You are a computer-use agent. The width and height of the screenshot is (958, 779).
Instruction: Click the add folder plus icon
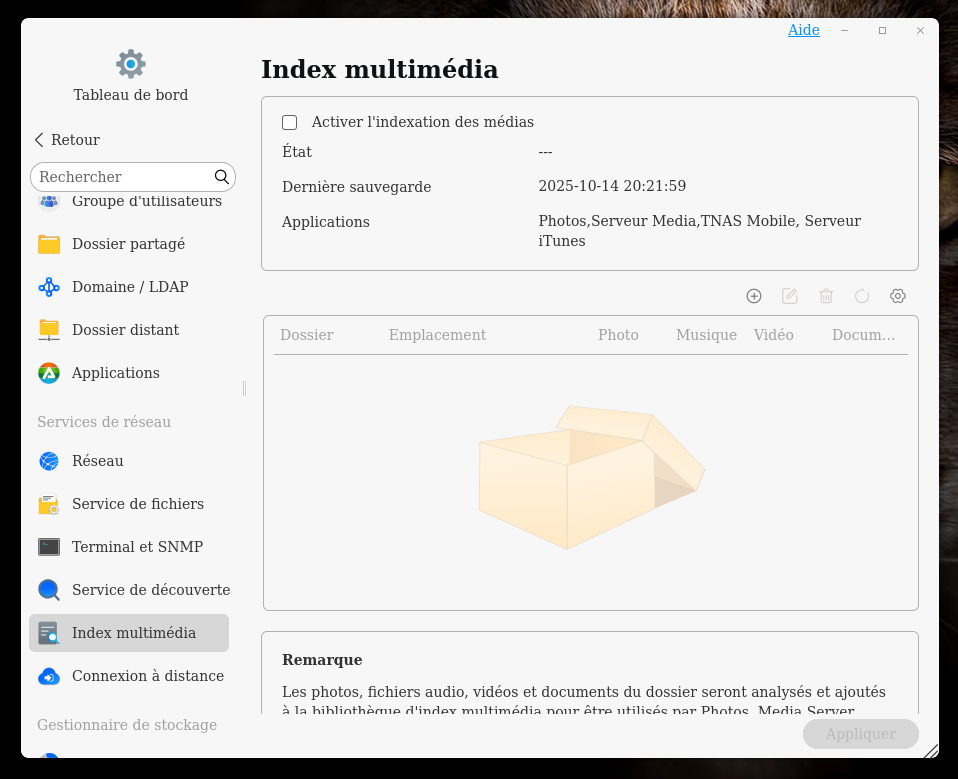tap(754, 296)
